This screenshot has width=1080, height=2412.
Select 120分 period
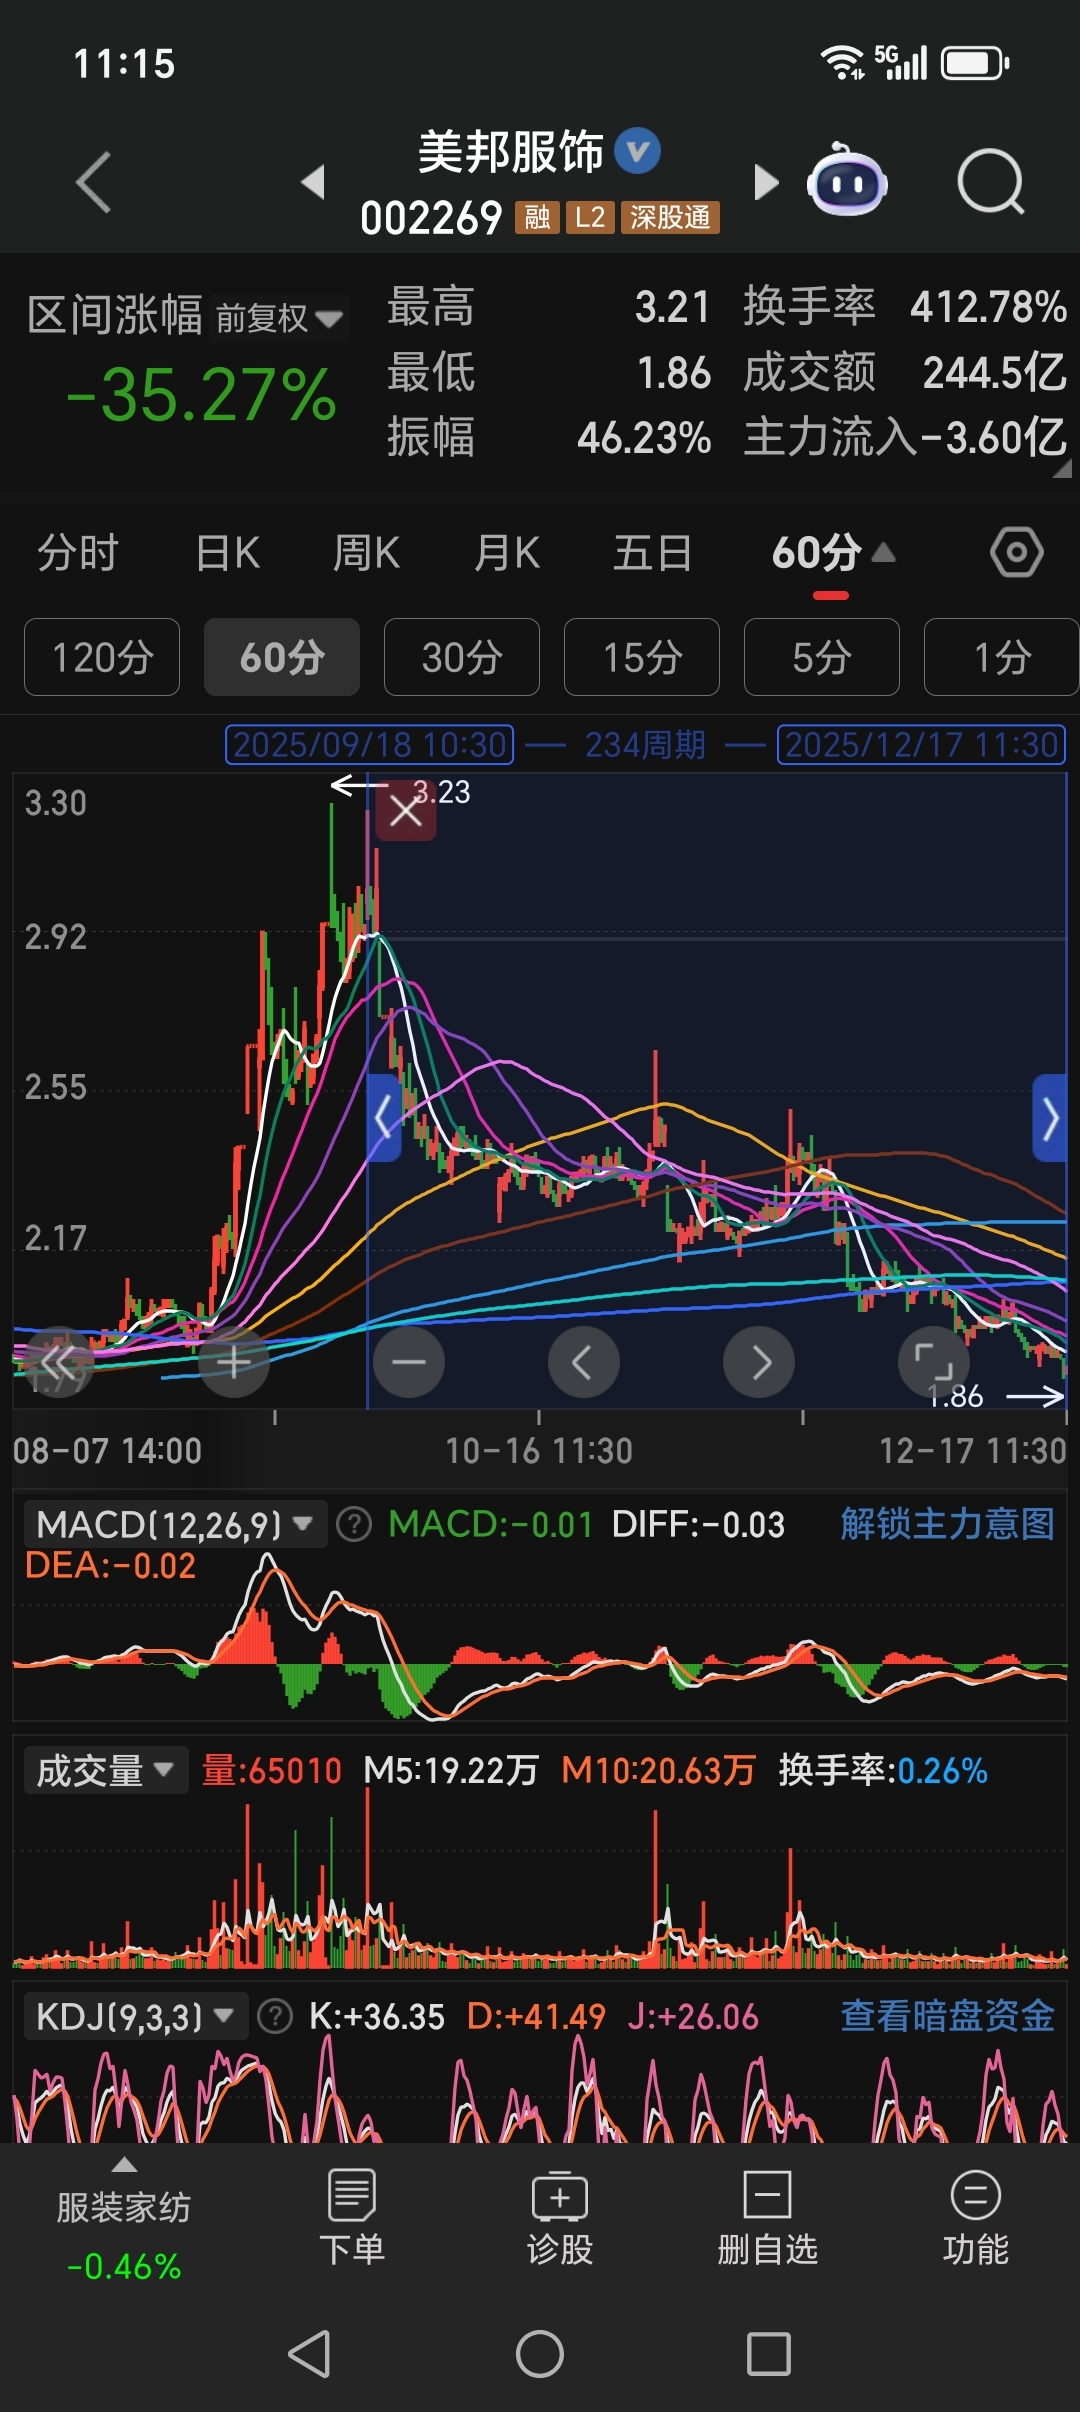pos(102,657)
